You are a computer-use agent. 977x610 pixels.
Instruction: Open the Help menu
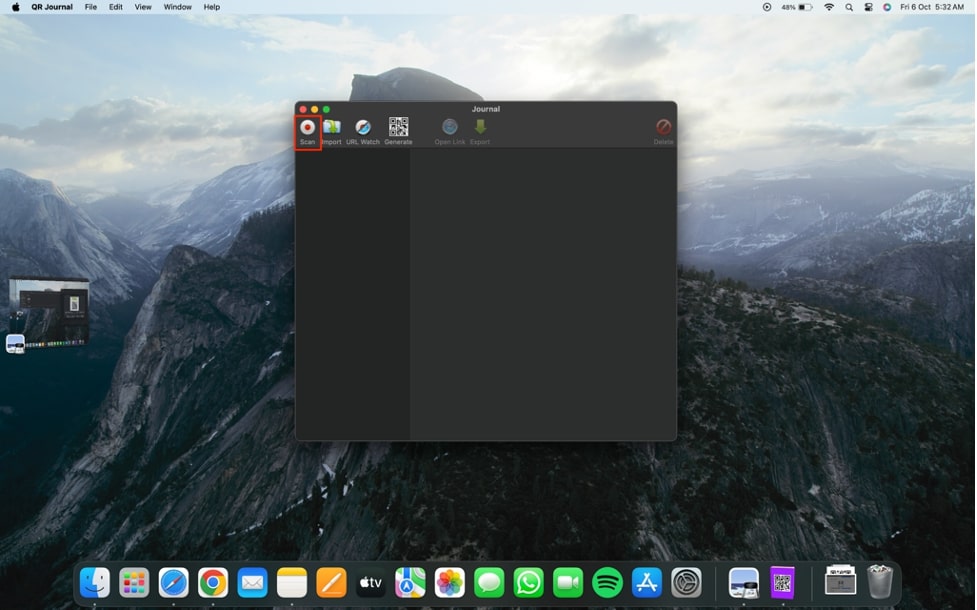[212, 7]
